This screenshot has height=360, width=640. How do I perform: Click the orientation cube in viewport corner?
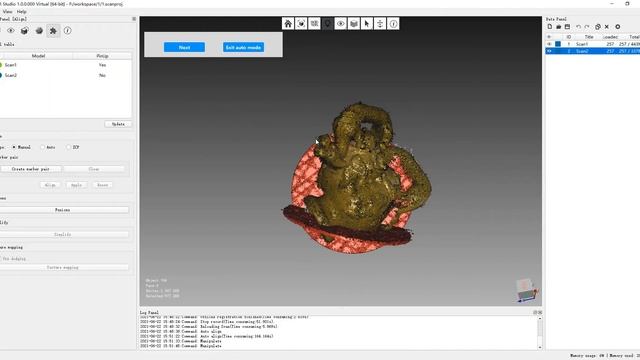tap(527, 290)
